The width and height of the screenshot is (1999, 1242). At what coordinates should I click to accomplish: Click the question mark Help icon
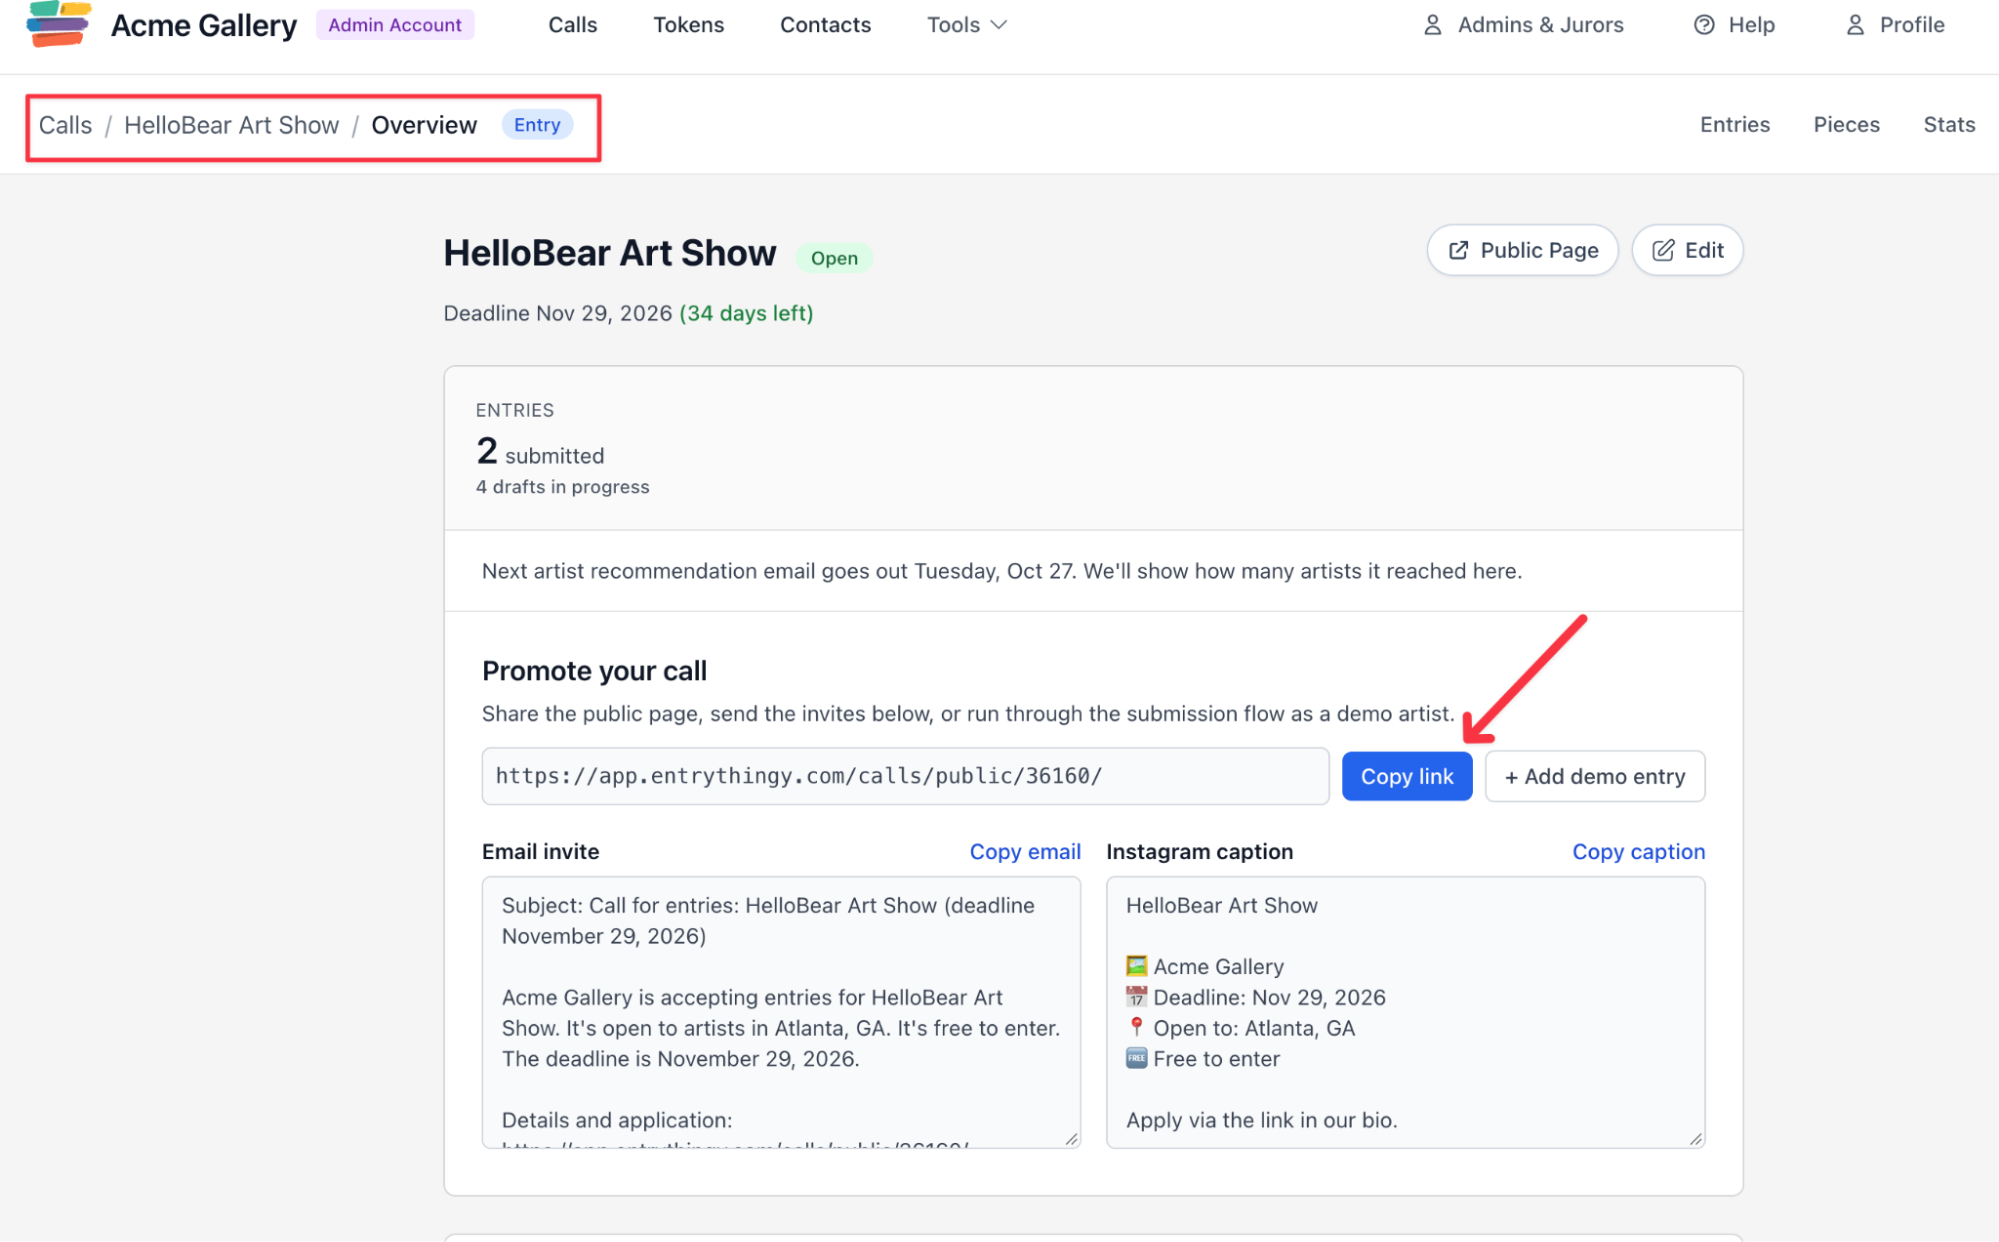coord(1704,25)
